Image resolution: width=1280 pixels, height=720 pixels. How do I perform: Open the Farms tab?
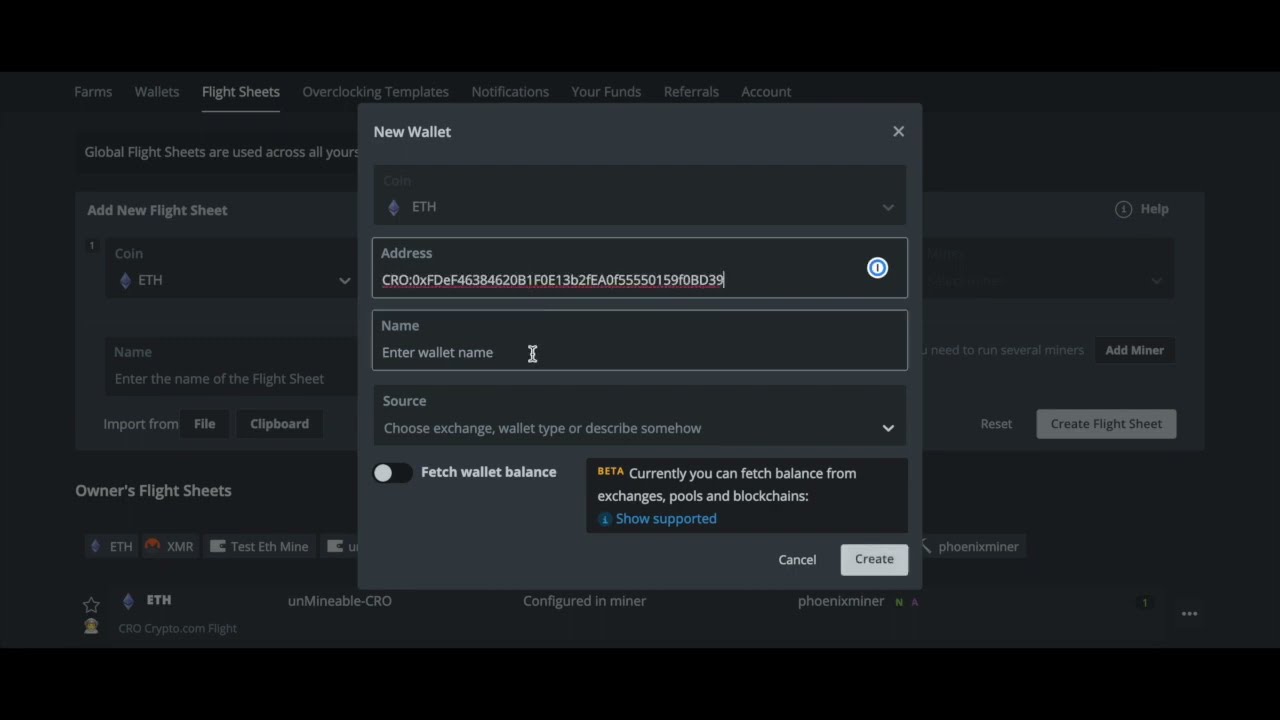[x=93, y=91]
